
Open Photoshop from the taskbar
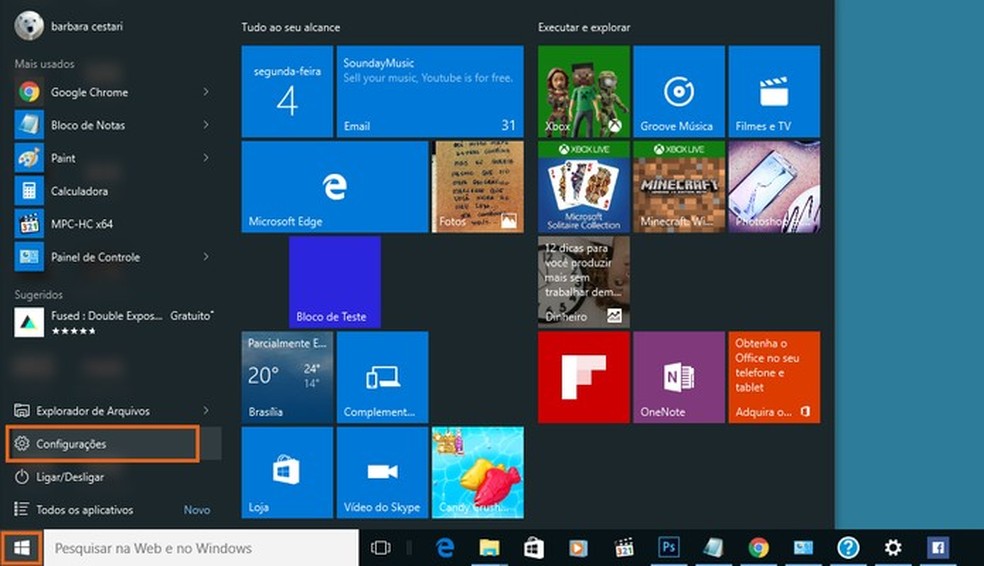click(668, 548)
